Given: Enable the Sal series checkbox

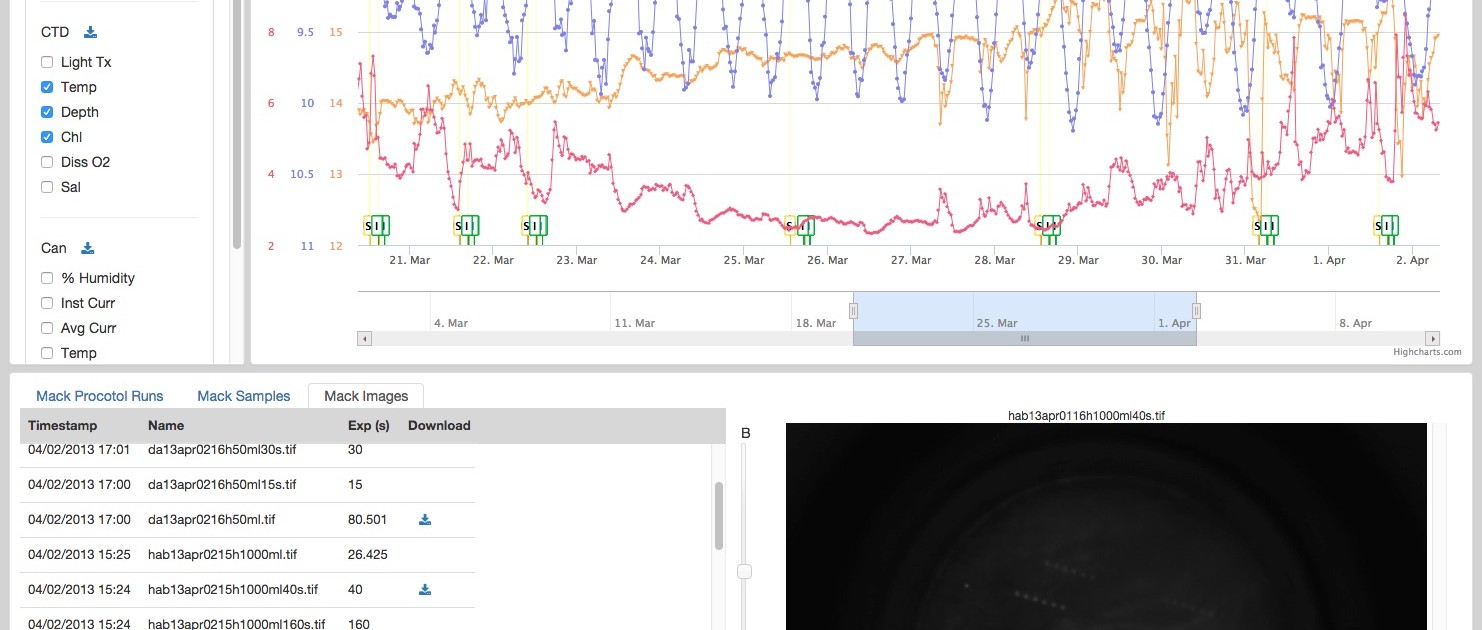Looking at the screenshot, I should pos(47,187).
